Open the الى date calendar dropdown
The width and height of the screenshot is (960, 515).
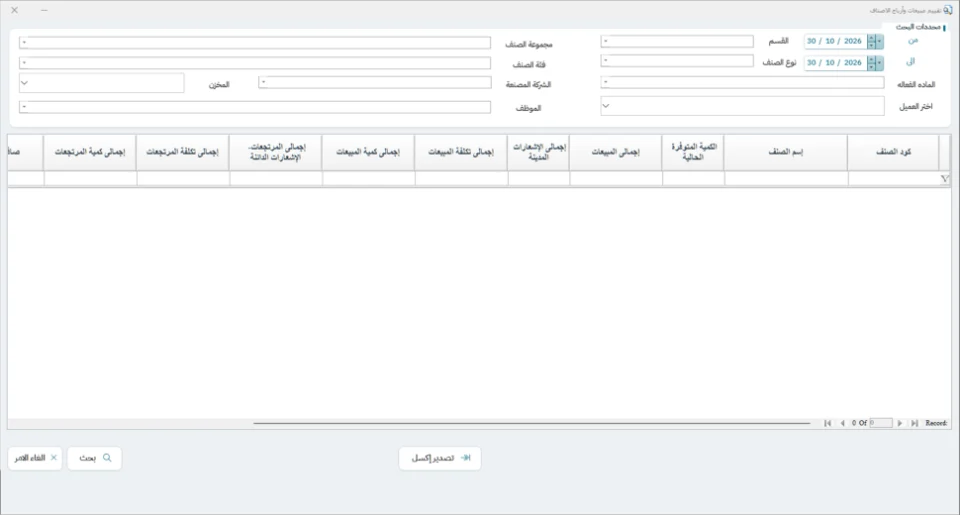(879, 62)
